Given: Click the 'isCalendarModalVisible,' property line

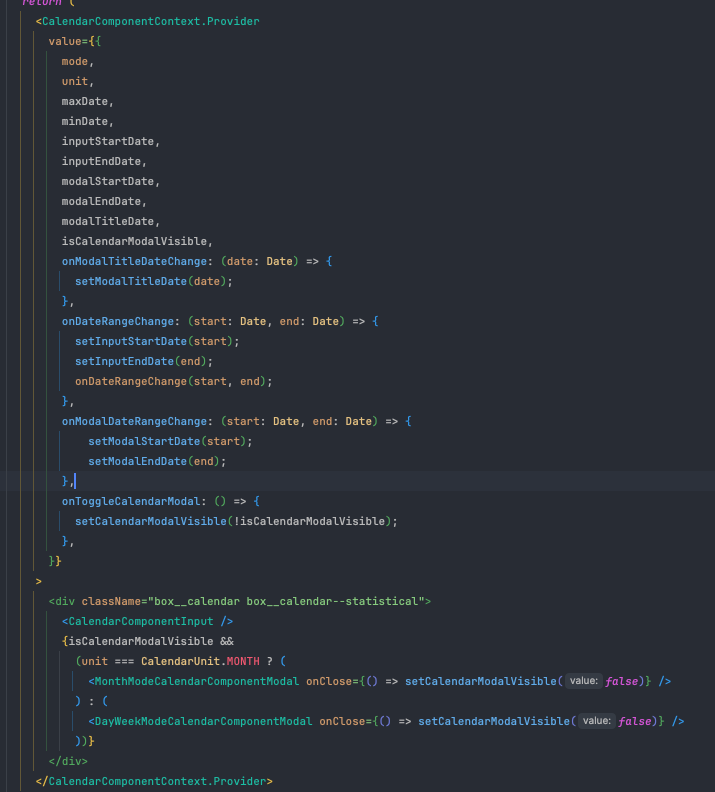Looking at the screenshot, I should pyautogui.click(x=137, y=241).
